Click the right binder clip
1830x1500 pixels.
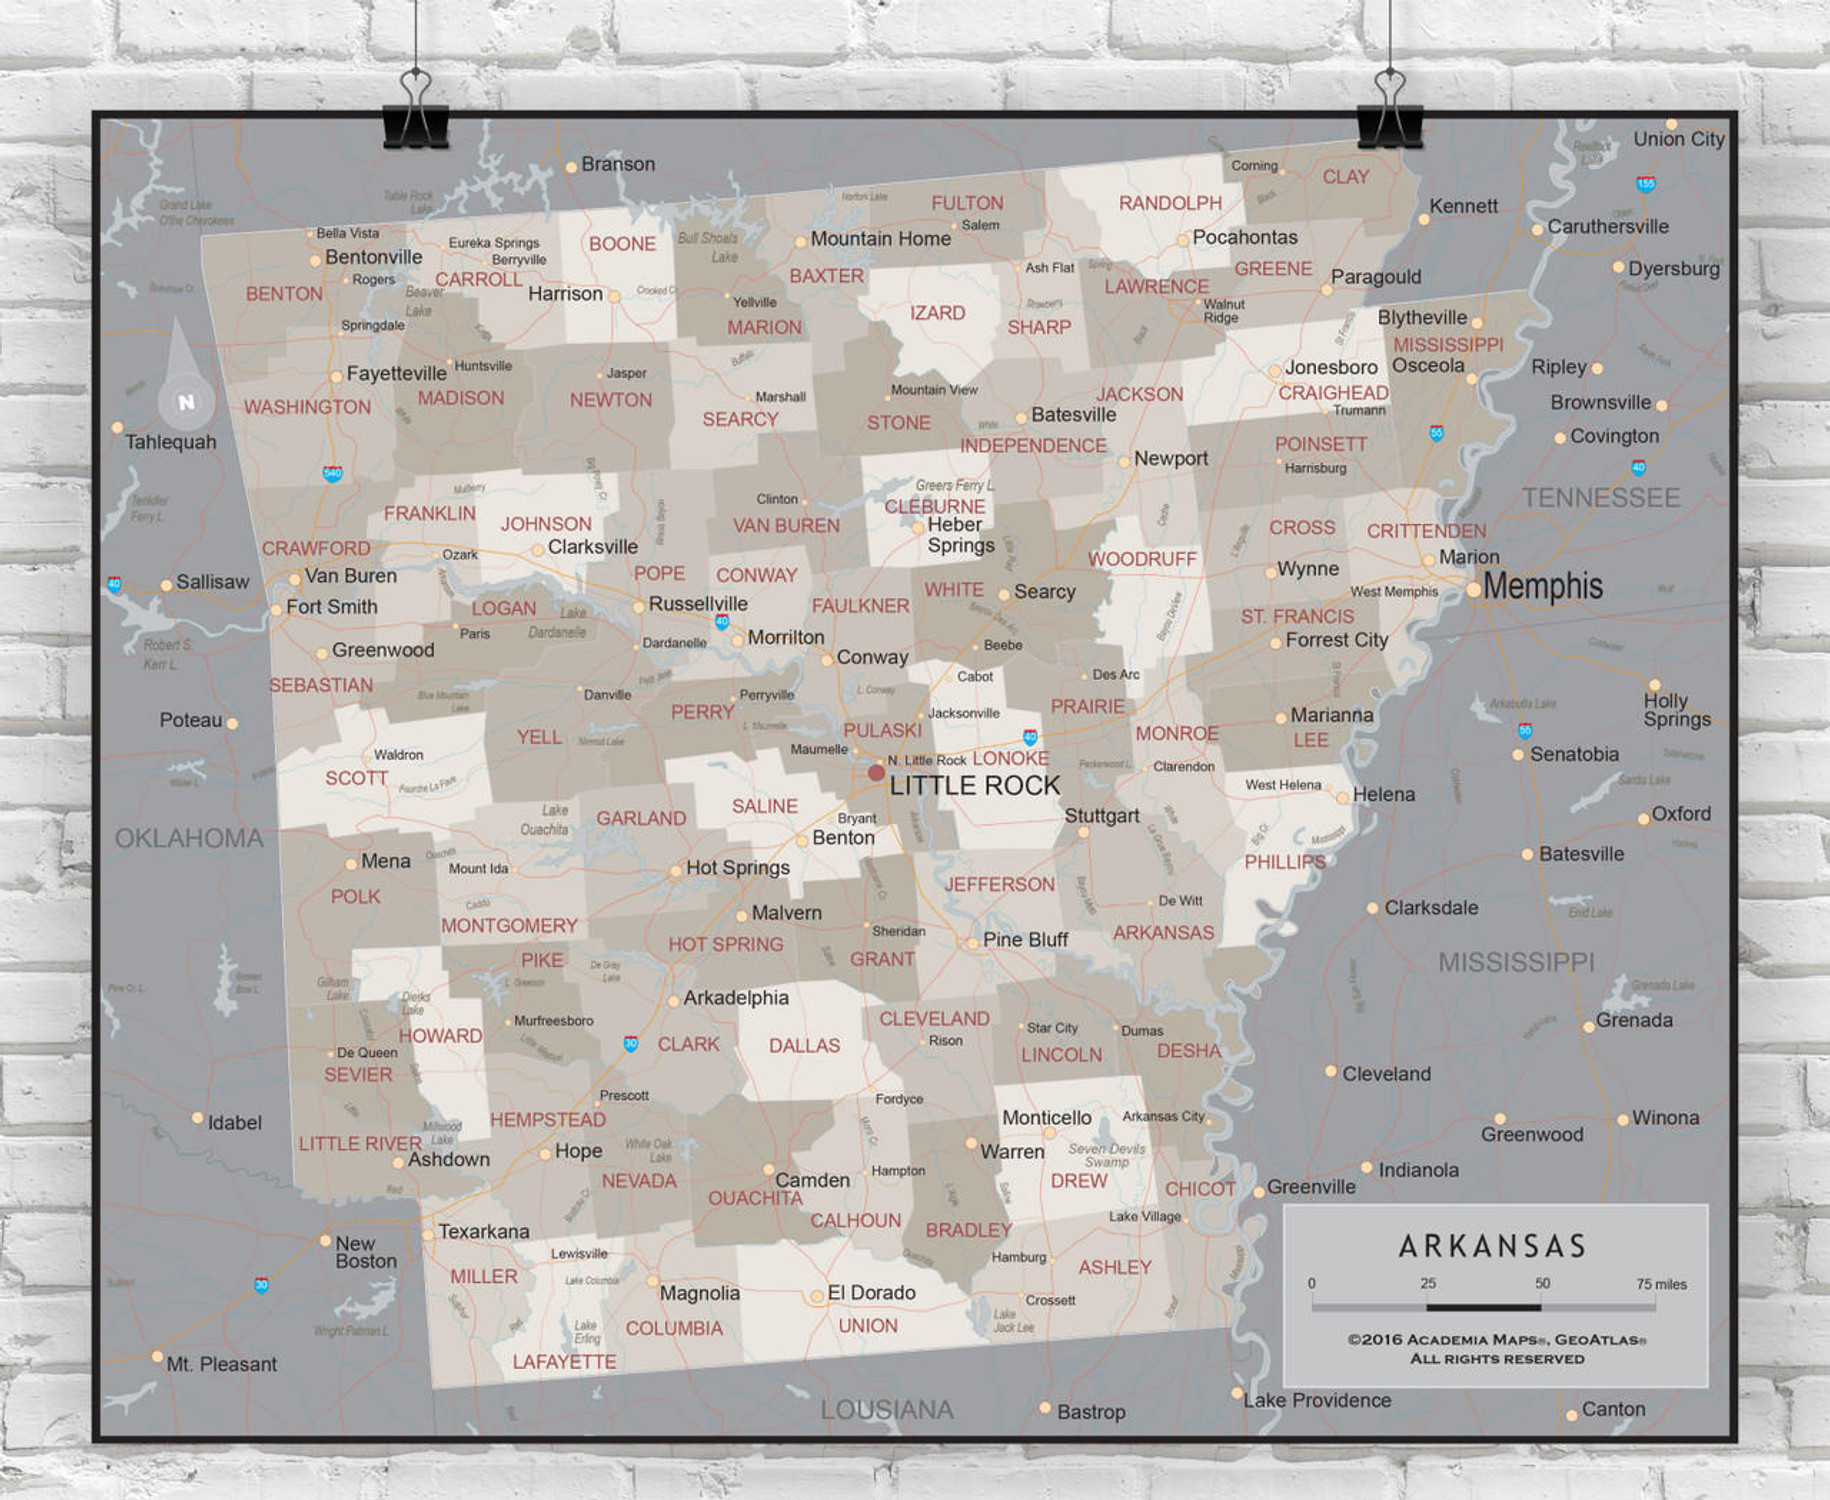[1390, 108]
